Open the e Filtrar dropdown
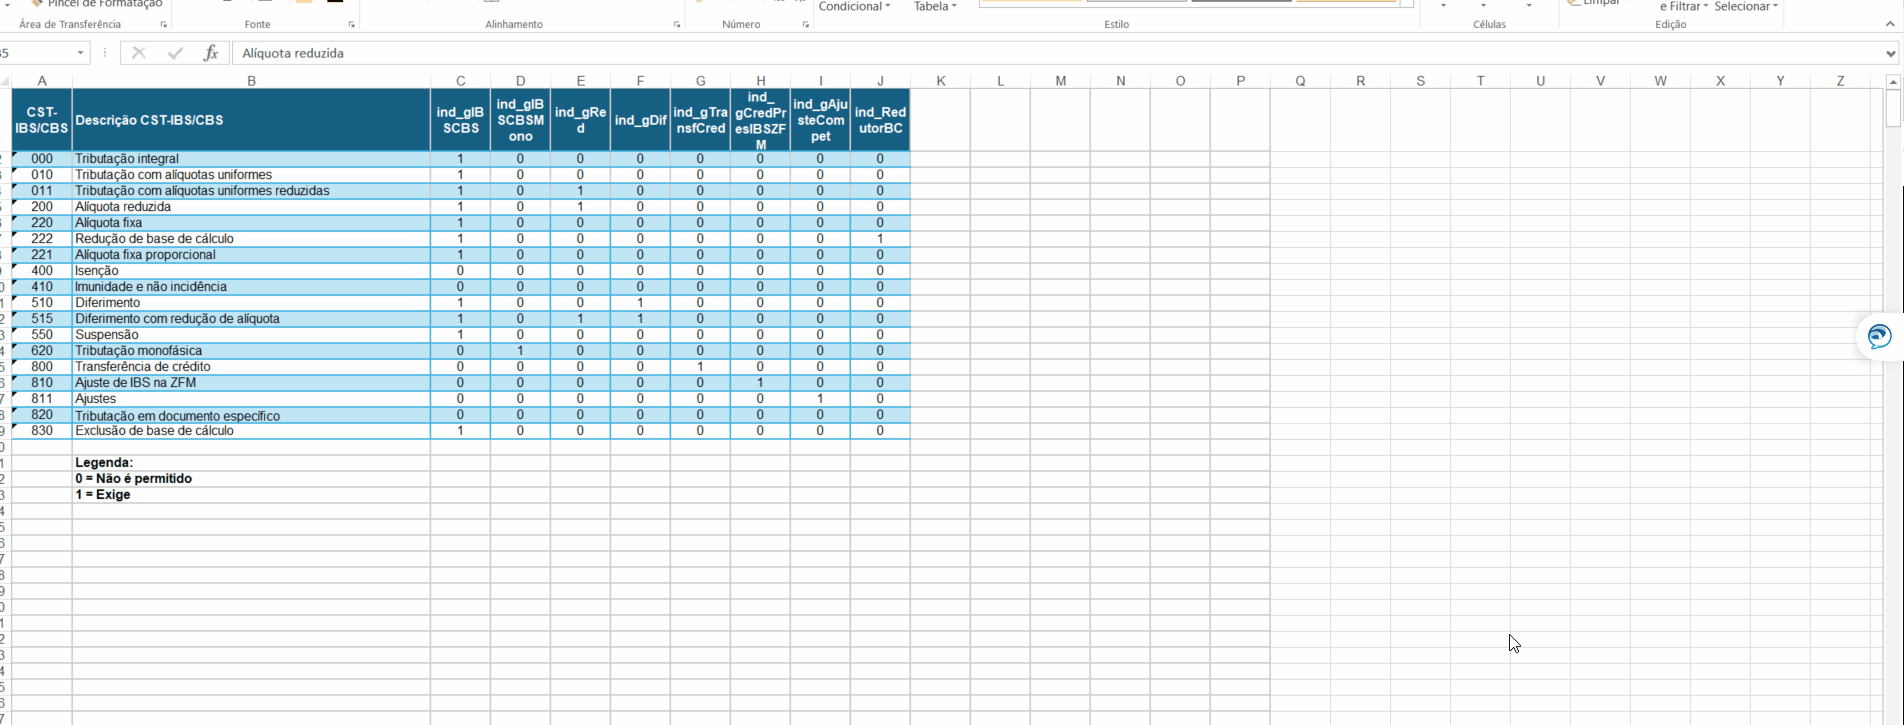This screenshot has height=725, width=1904. pyautogui.click(x=1684, y=6)
